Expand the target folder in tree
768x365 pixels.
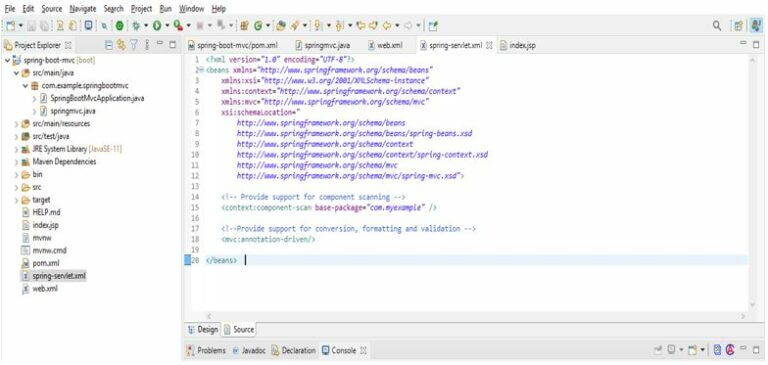coord(17,200)
